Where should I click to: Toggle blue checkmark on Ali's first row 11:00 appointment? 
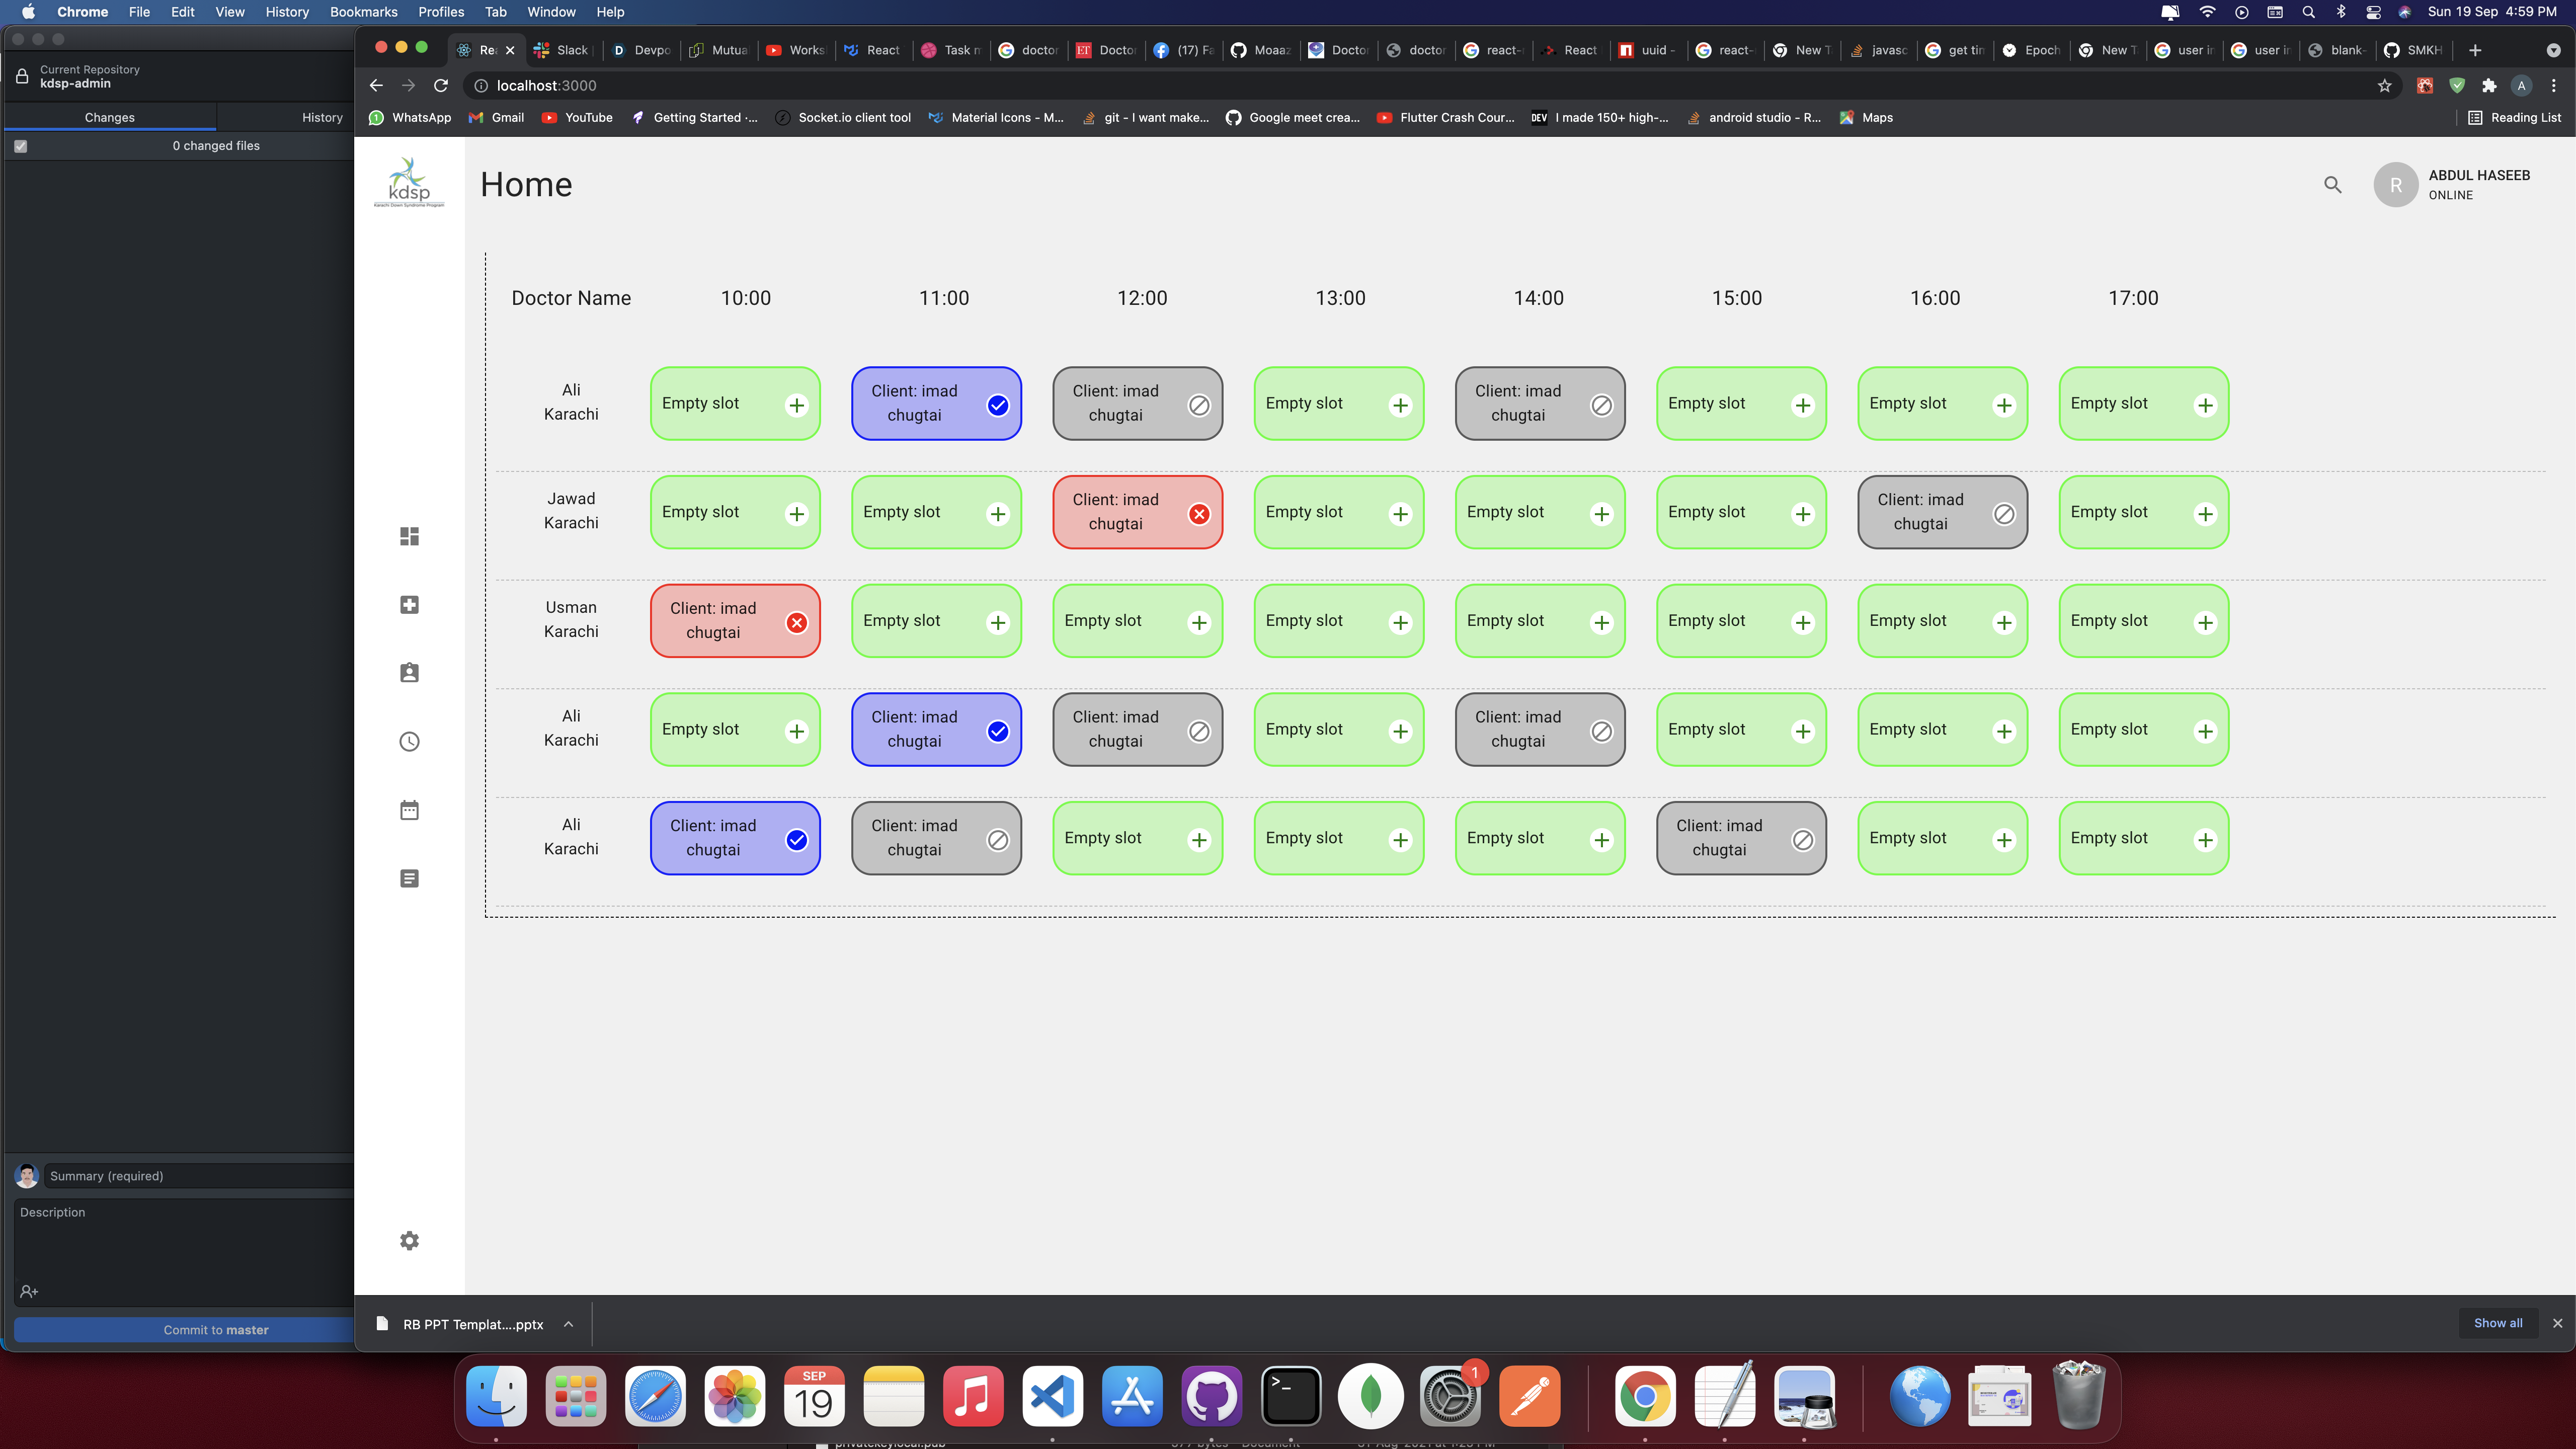[997, 405]
